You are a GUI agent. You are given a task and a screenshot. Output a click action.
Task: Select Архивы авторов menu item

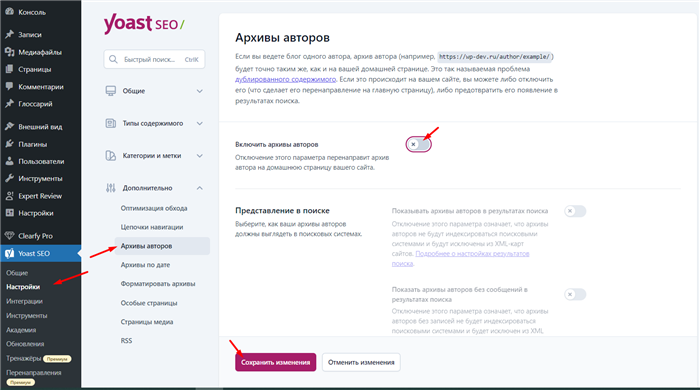(162, 246)
